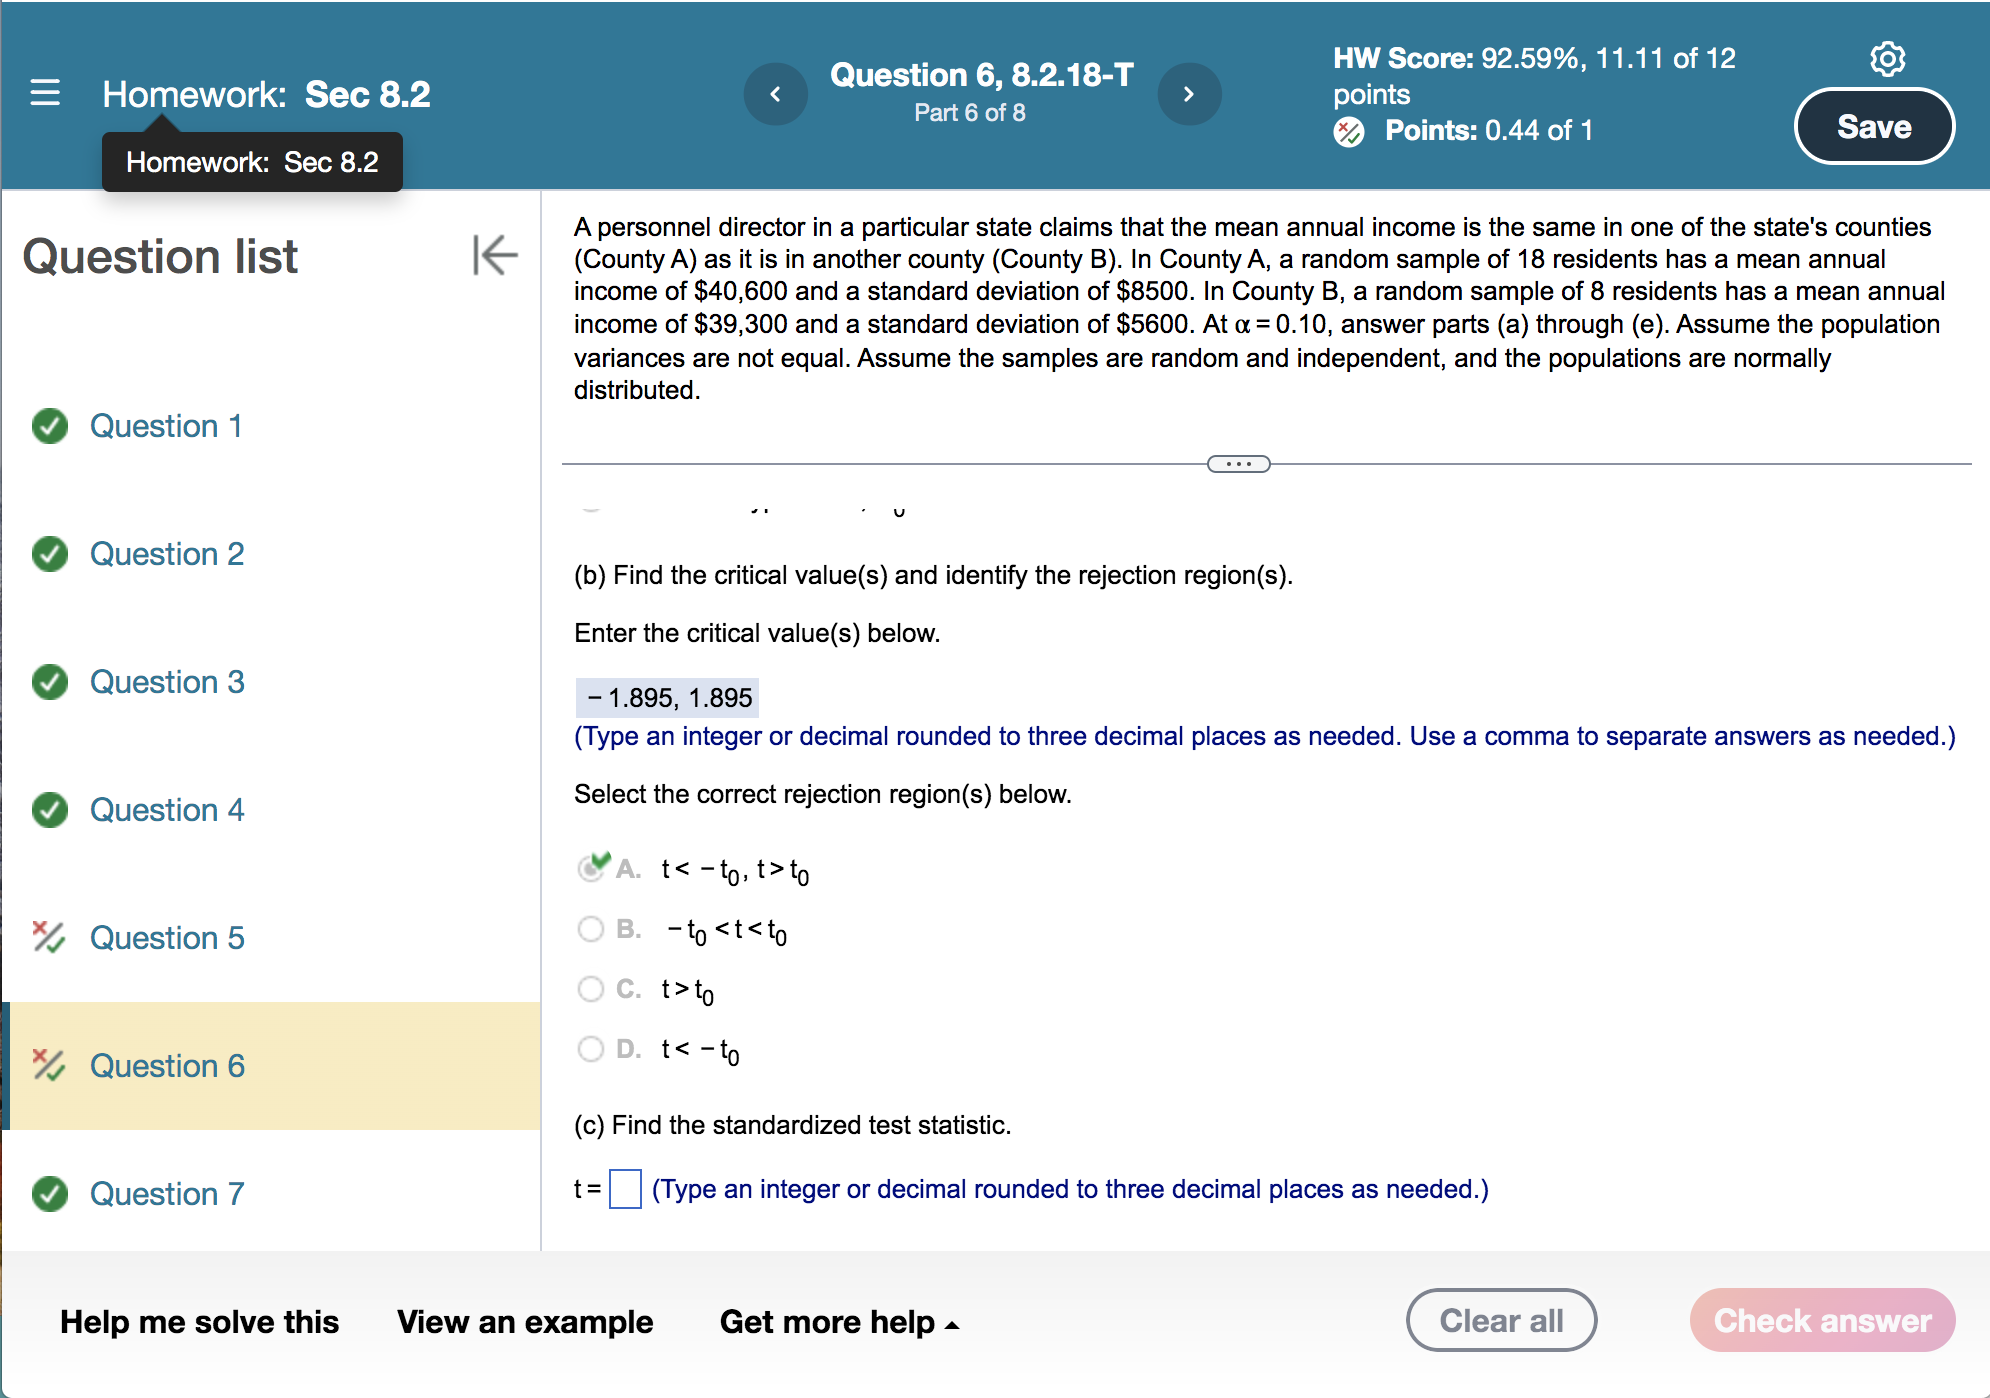Click the partial-credit icon beside Points
The width and height of the screenshot is (1990, 1398).
point(1349,131)
